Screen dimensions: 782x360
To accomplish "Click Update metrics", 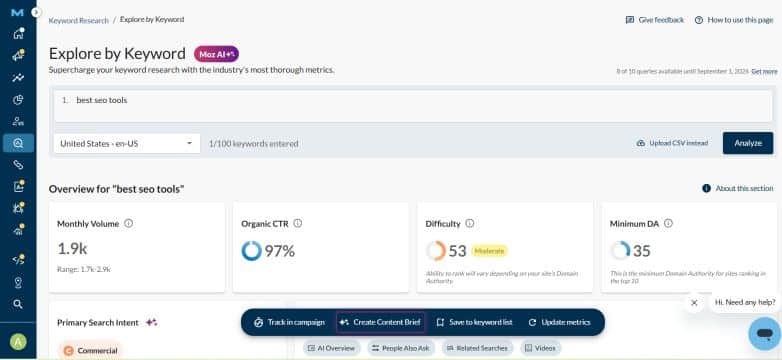I will pos(560,322).
